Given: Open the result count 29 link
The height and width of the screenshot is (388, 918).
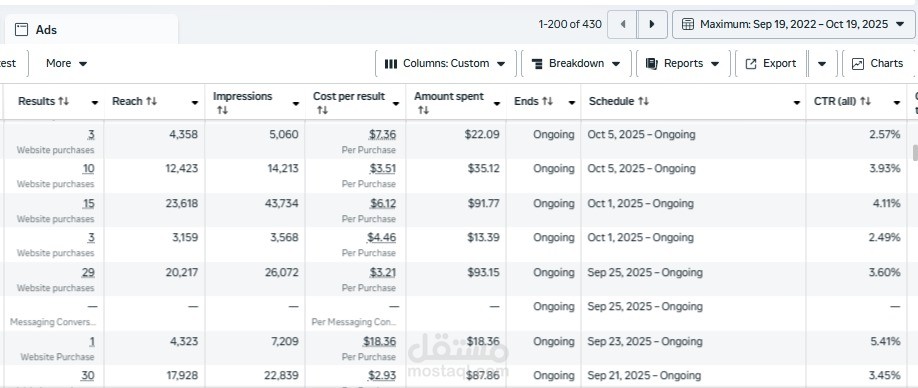Looking at the screenshot, I should pyautogui.click(x=88, y=272).
